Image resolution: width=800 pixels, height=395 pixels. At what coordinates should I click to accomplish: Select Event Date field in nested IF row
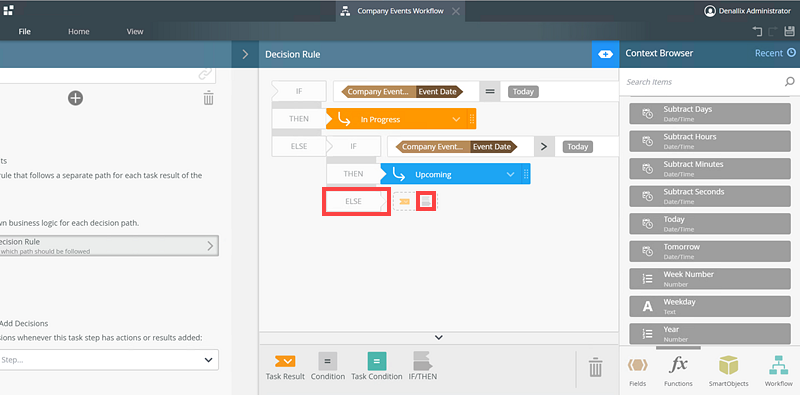492,147
